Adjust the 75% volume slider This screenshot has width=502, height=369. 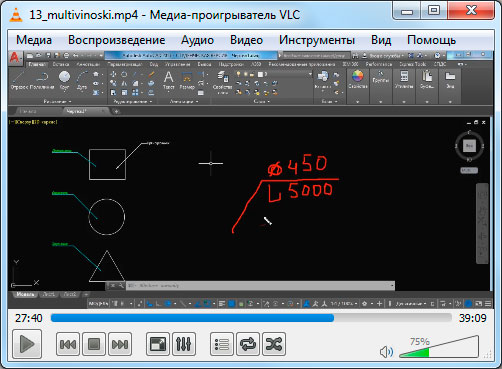[439, 347]
